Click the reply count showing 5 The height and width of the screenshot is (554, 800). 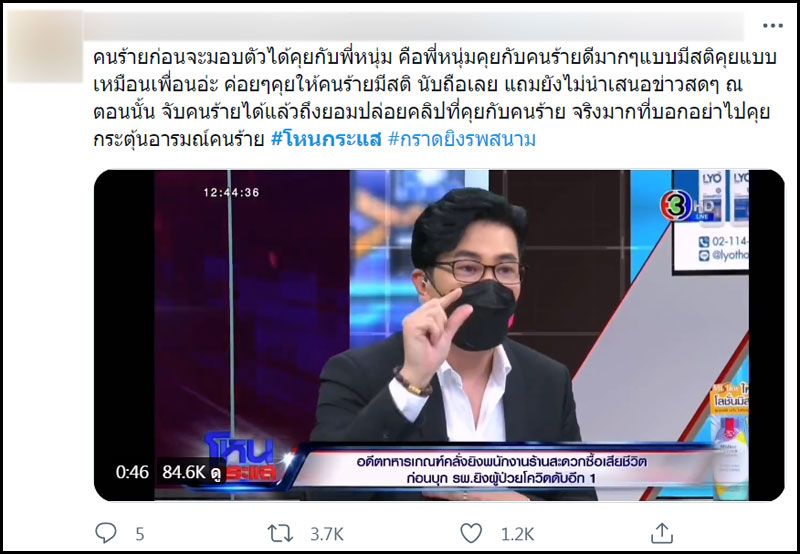point(140,534)
